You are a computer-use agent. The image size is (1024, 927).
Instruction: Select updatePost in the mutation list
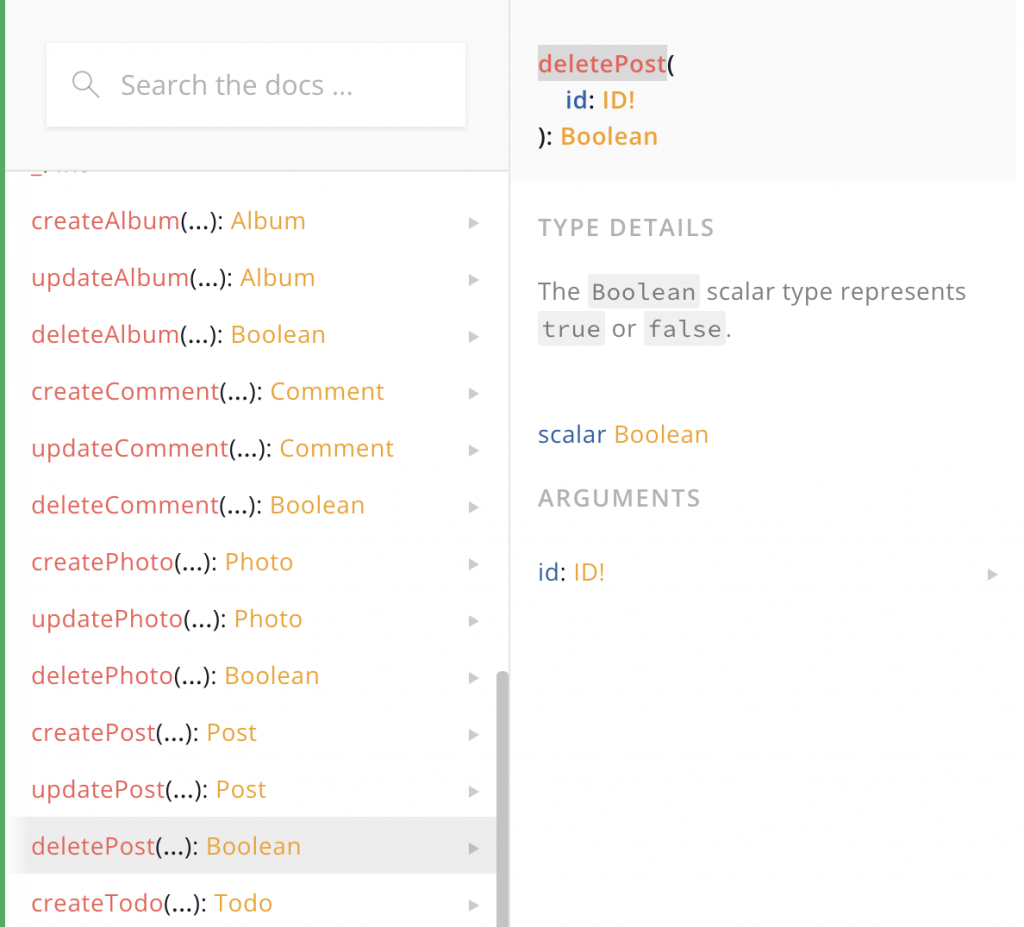[x=97, y=790]
